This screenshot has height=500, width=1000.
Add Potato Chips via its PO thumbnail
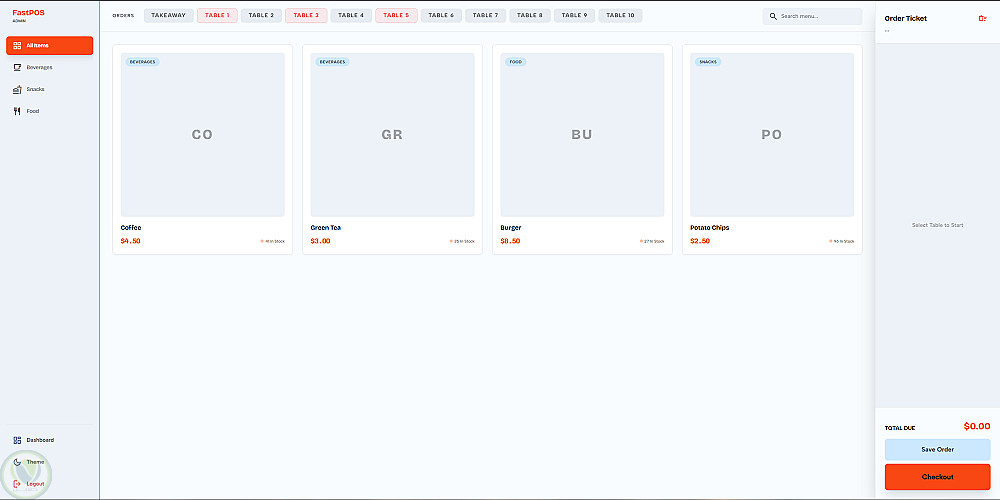tap(772, 135)
